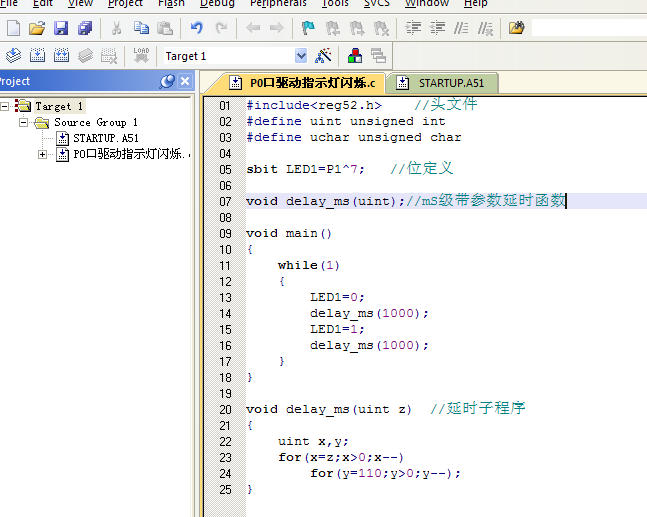Open Target Options with the magic wand icon

(x=323, y=56)
